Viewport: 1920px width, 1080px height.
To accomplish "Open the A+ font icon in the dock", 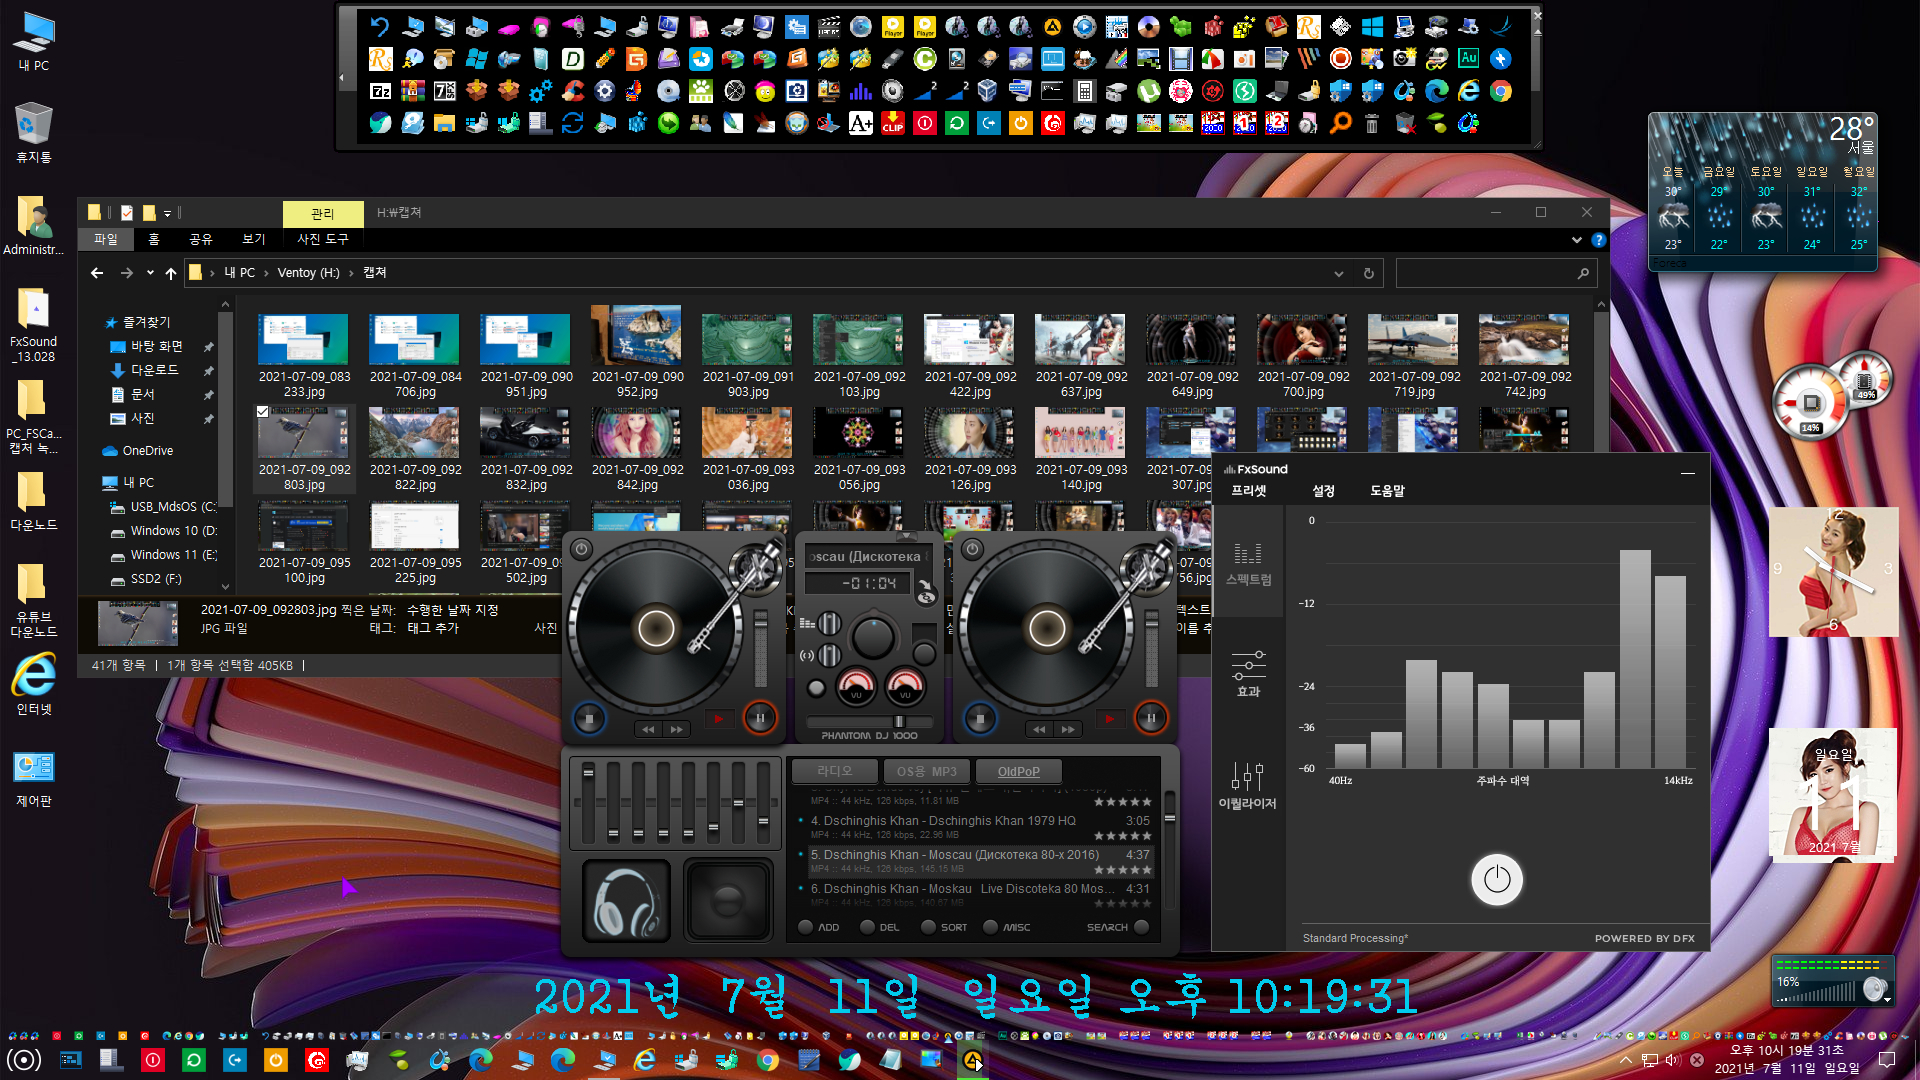I will pos(860,123).
